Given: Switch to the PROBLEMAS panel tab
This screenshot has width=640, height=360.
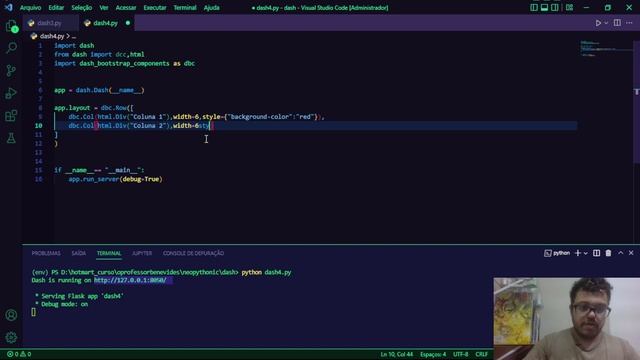Looking at the screenshot, I should pos(46,253).
